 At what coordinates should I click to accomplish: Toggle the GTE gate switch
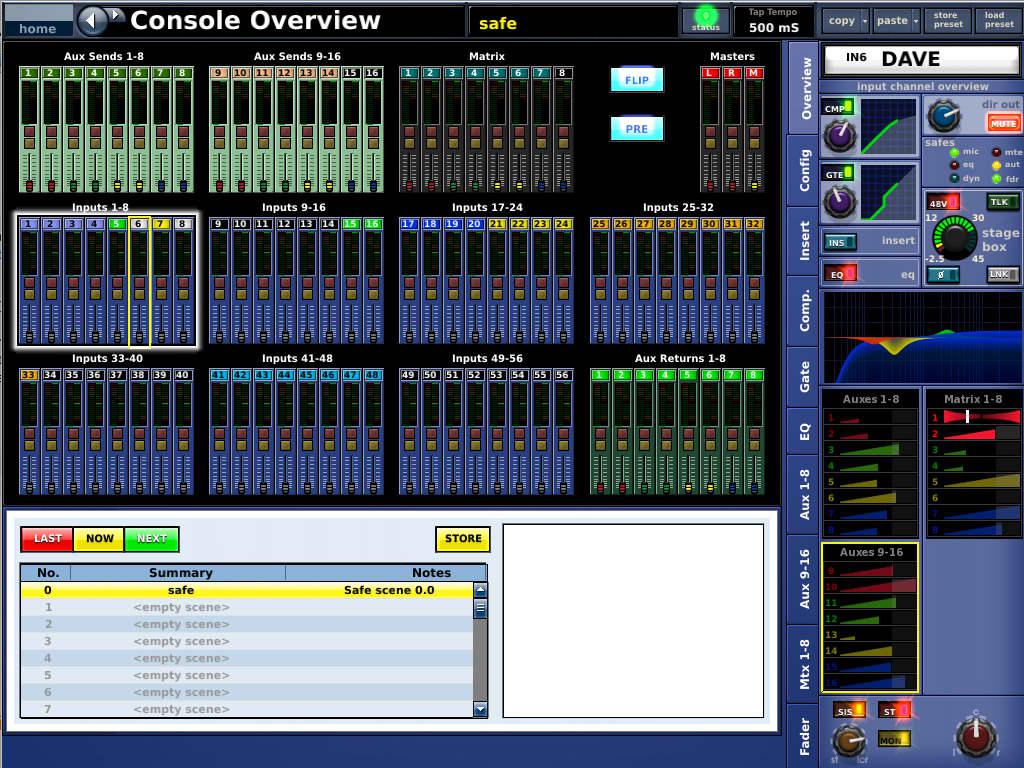(x=839, y=174)
